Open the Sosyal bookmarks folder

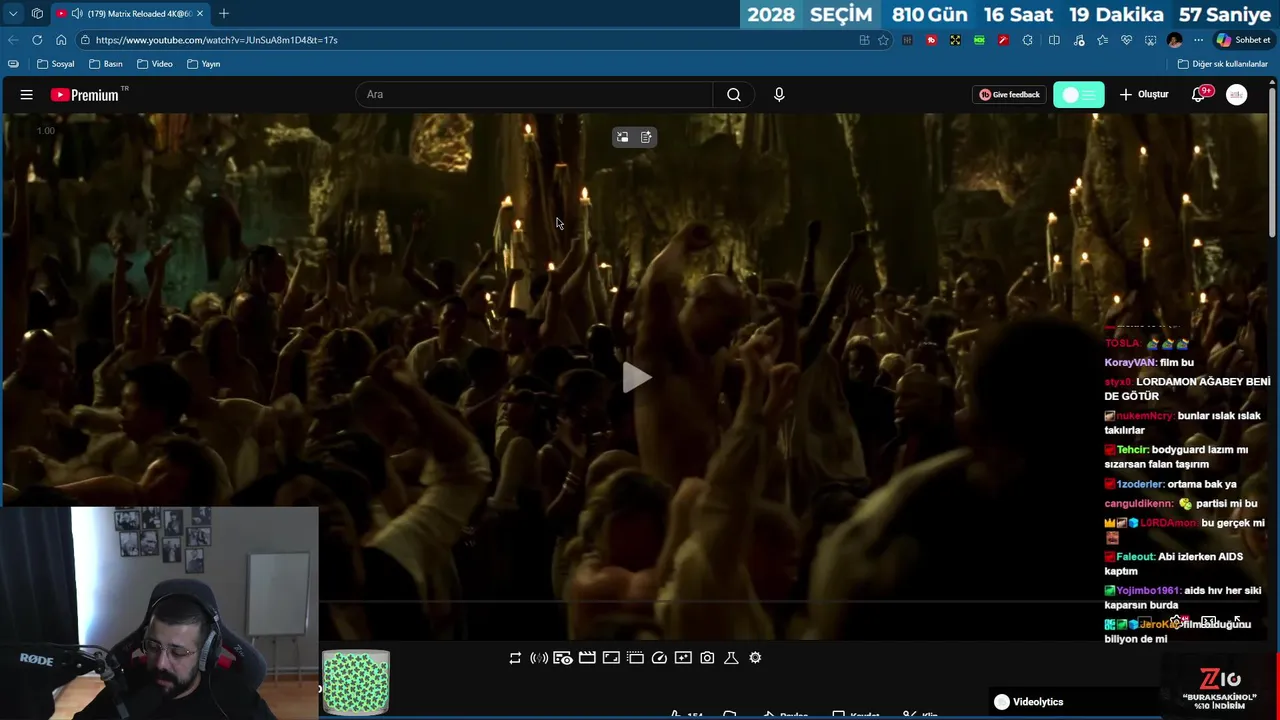56,64
